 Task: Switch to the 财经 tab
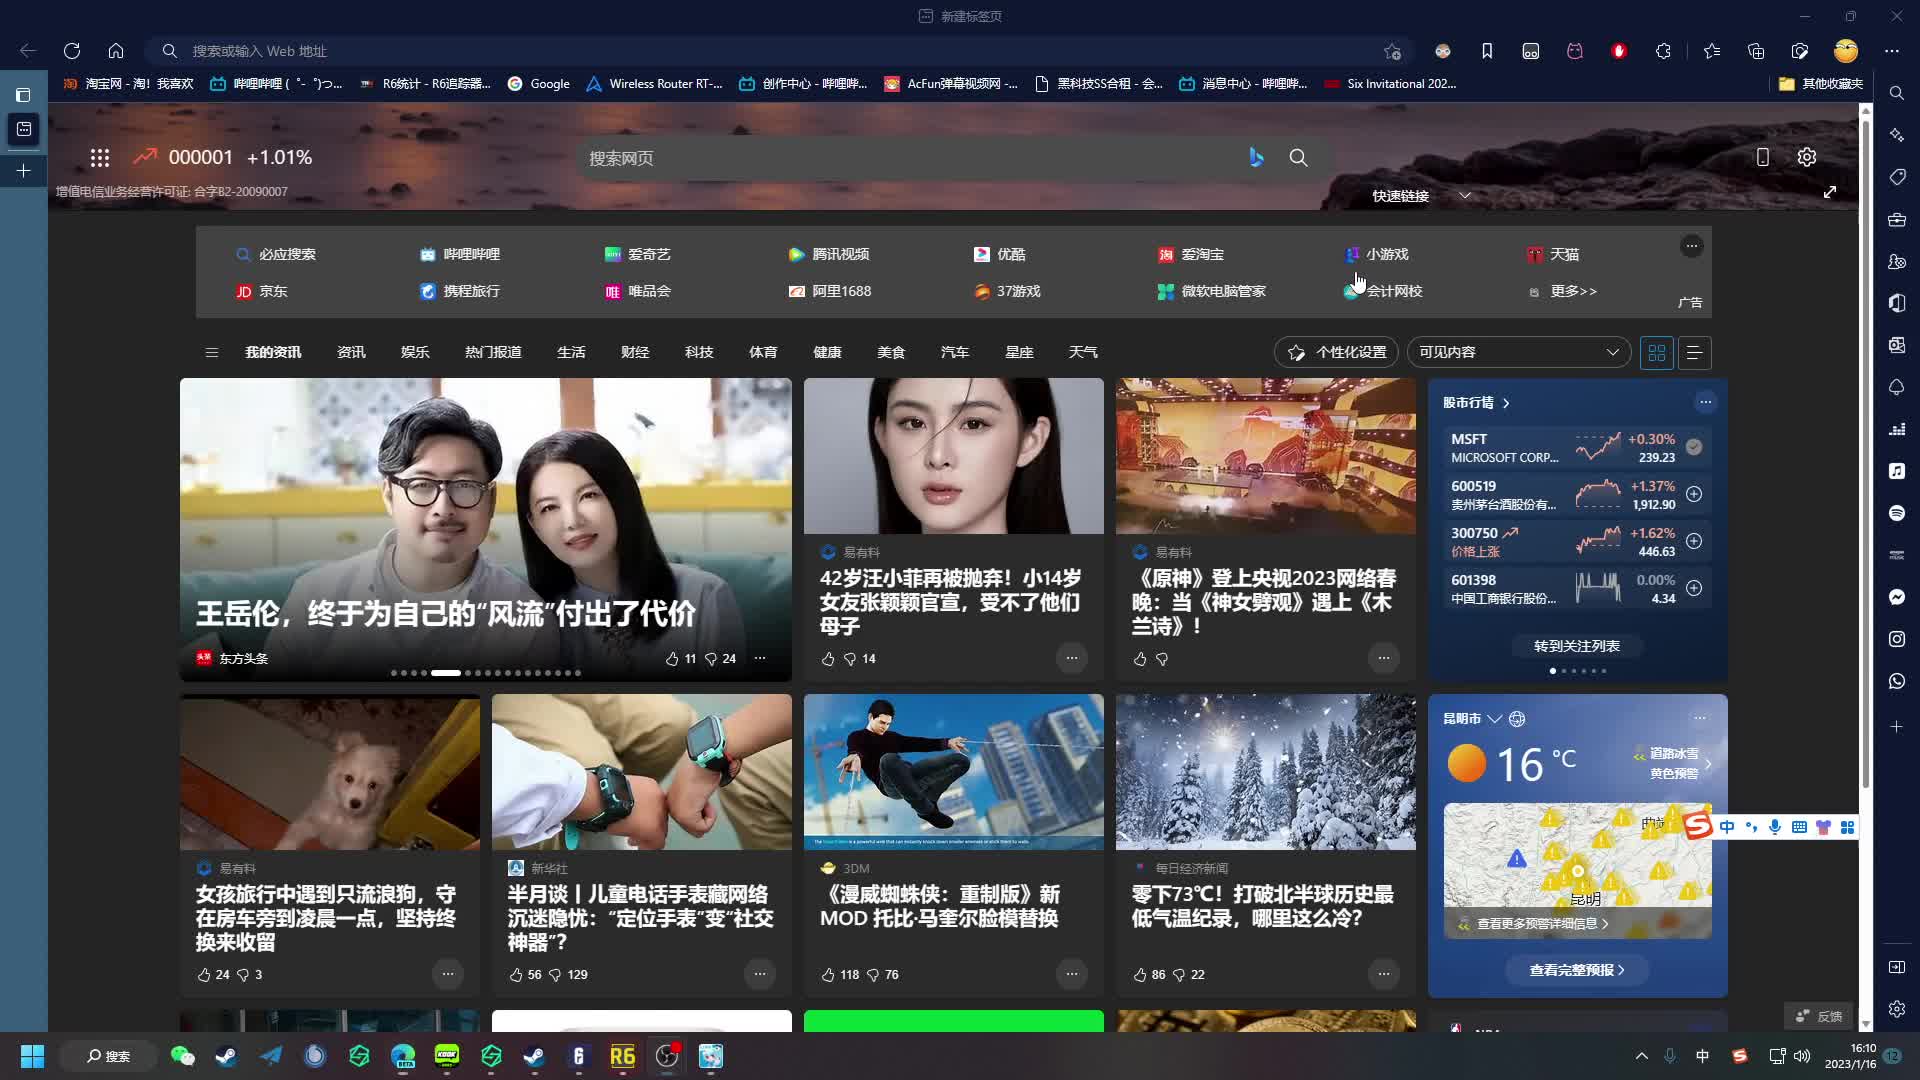(x=635, y=352)
